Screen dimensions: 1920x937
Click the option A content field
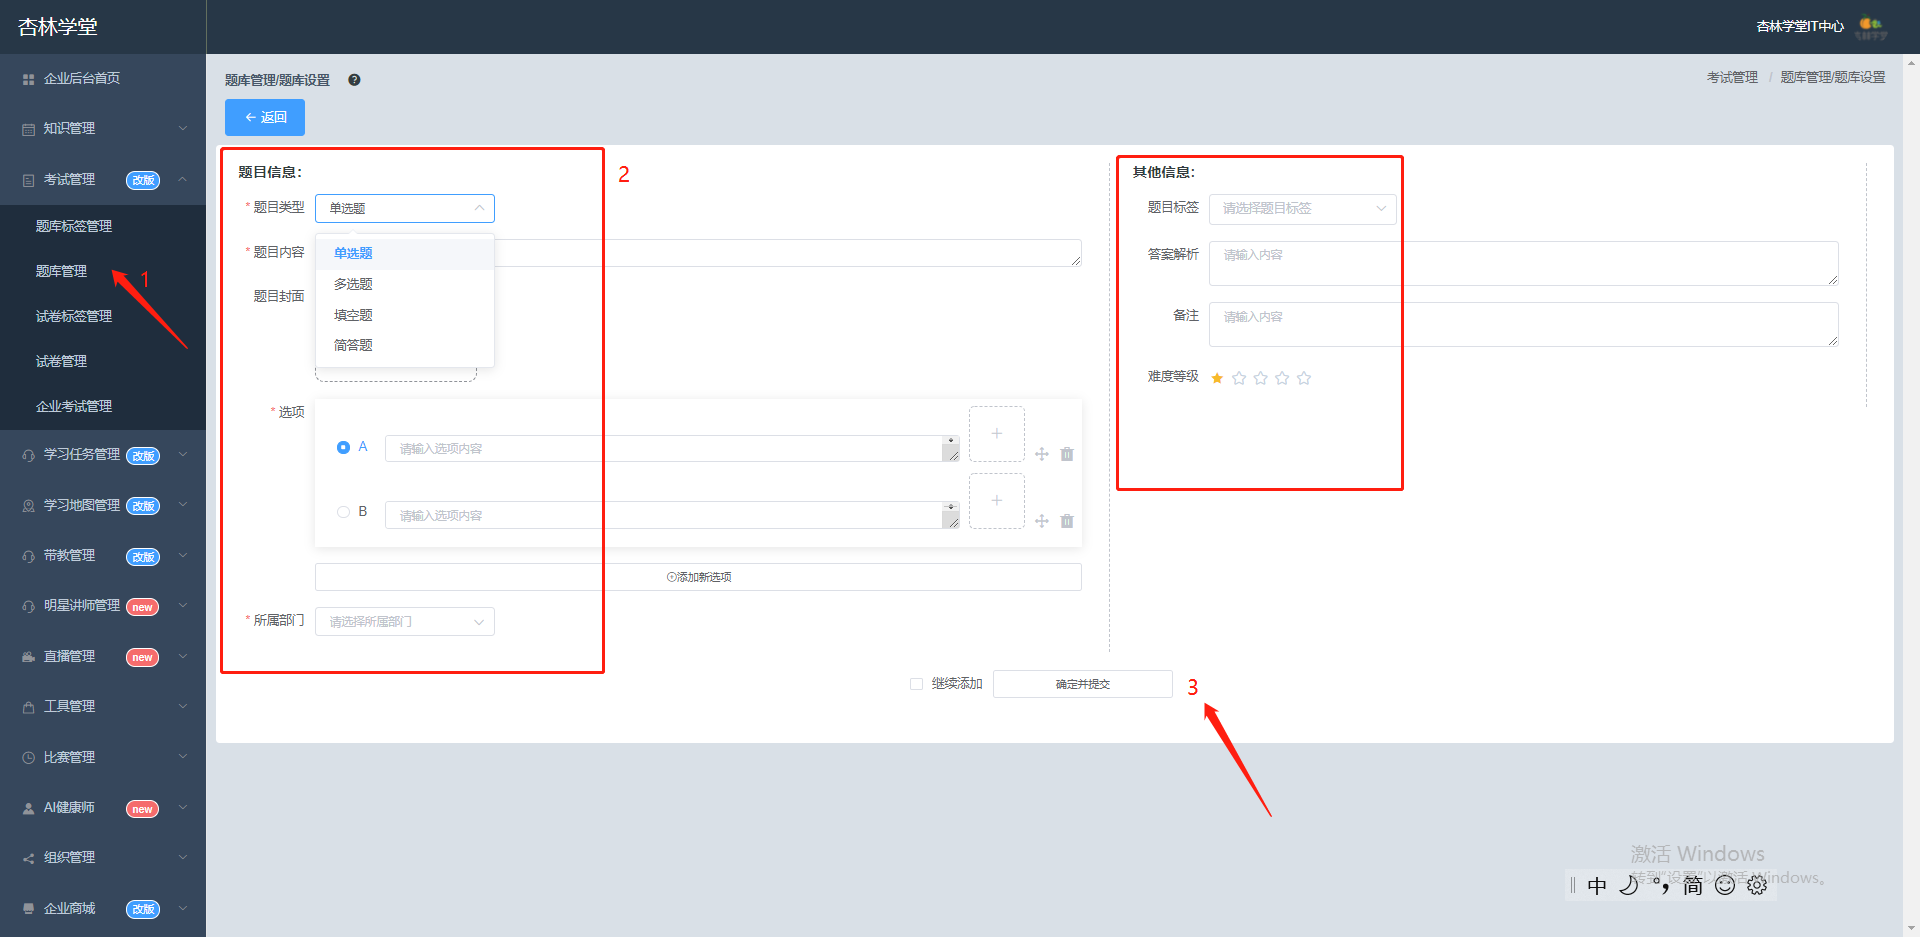[x=672, y=449]
